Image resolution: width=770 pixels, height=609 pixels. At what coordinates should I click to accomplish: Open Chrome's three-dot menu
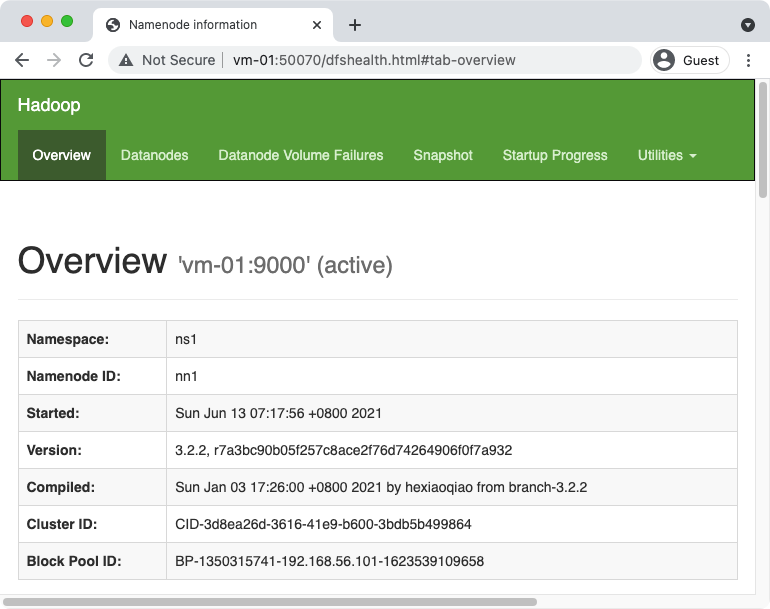click(749, 60)
